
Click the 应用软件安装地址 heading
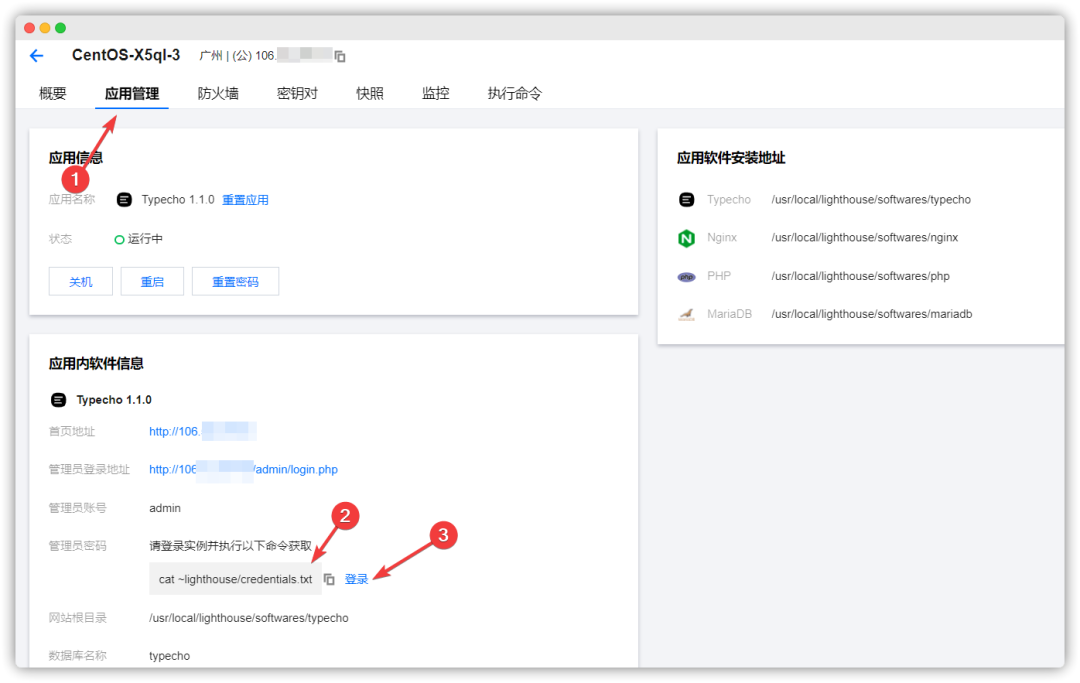point(731,158)
